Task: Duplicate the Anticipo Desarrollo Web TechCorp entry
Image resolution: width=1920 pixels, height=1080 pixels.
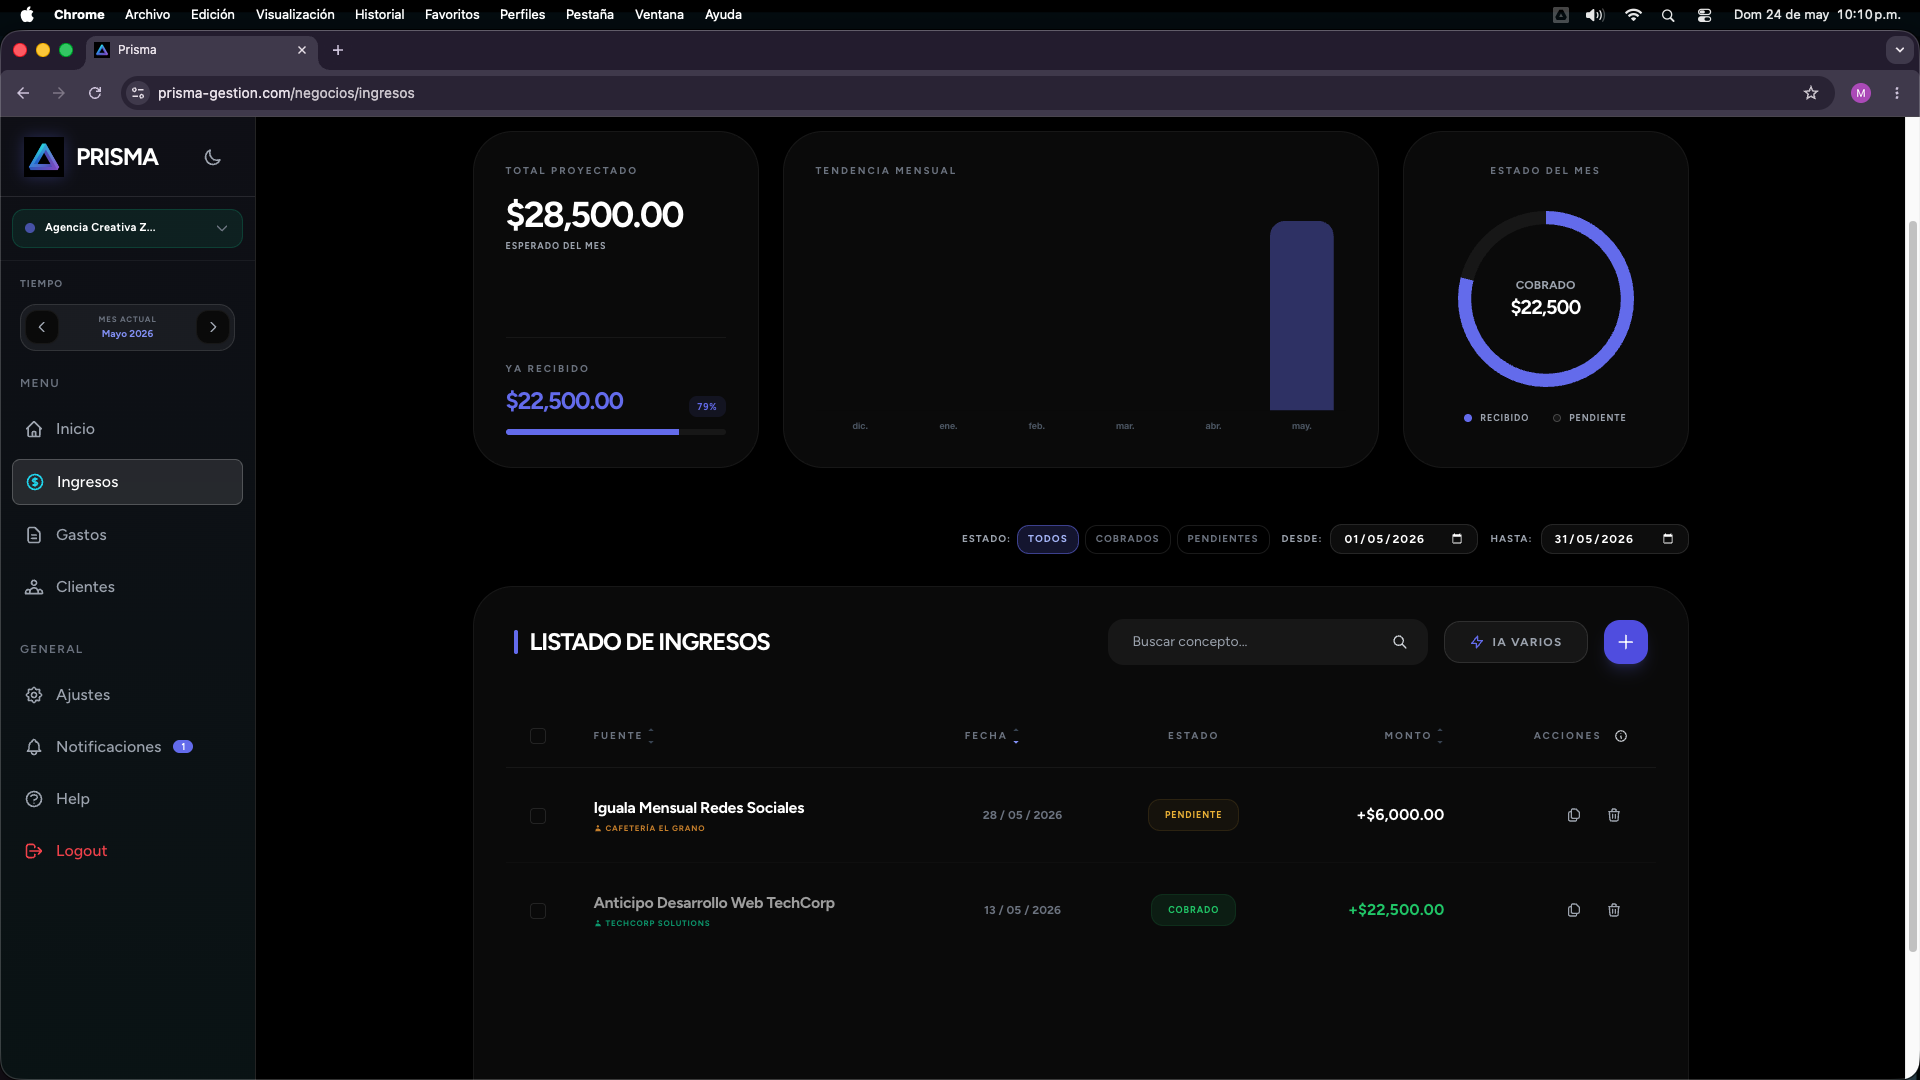Action: coord(1574,910)
